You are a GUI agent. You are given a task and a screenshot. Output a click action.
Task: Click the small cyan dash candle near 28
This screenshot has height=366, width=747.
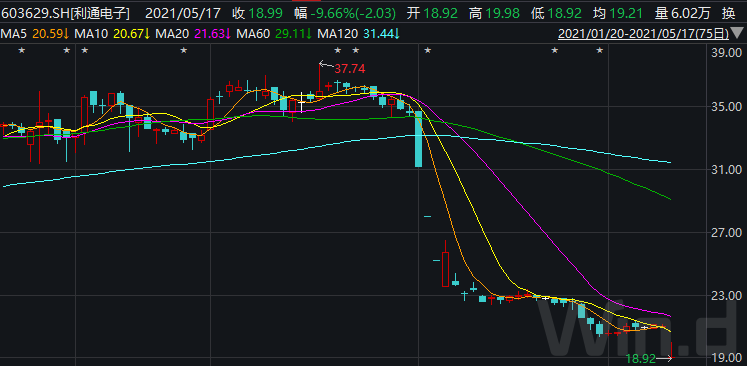coord(427,216)
